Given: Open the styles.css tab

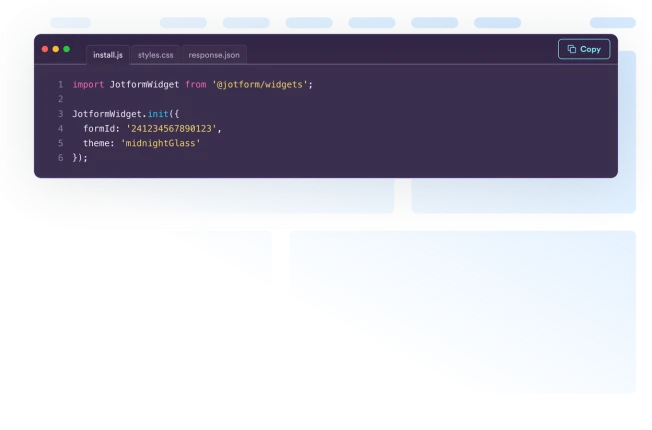Looking at the screenshot, I should [156, 55].
